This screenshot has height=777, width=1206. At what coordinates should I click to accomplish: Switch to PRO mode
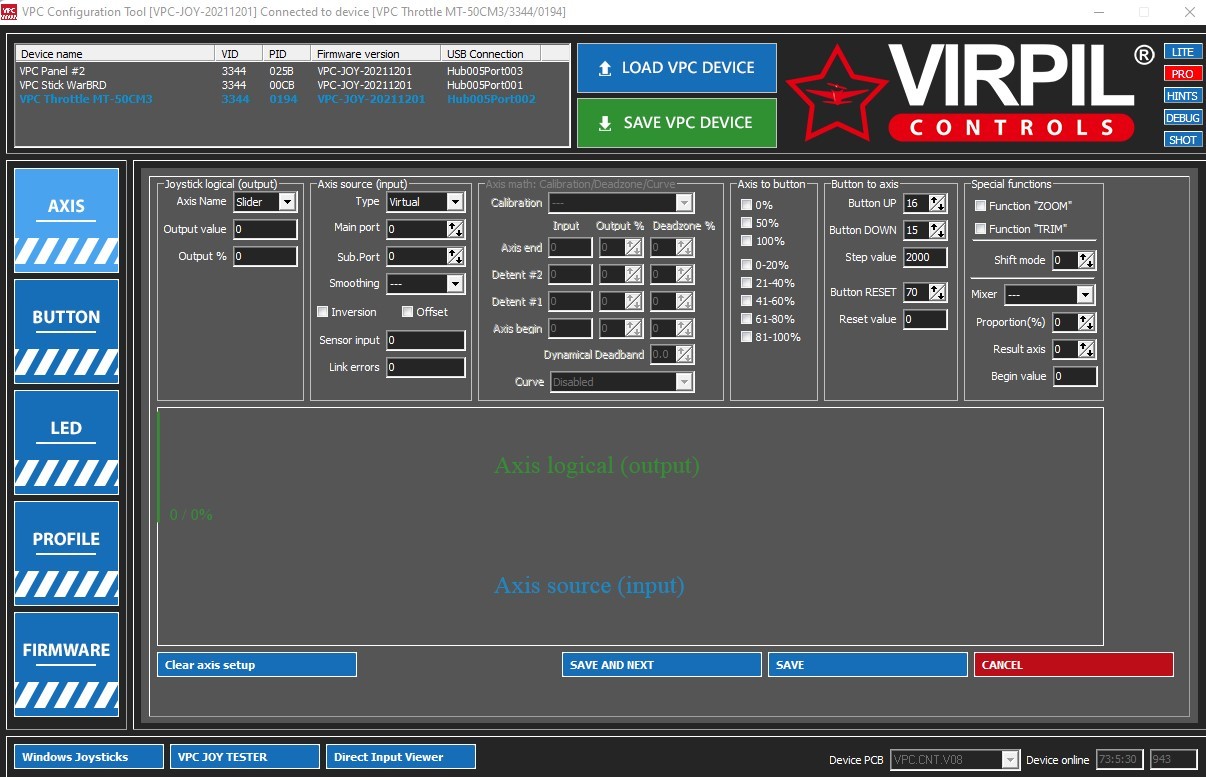tap(1182, 74)
